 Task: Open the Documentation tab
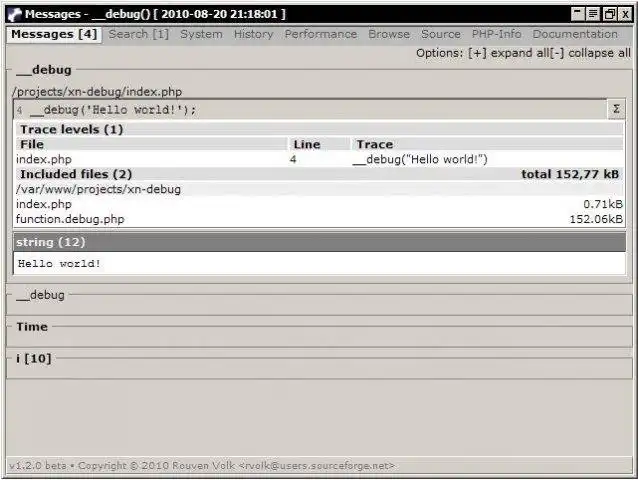point(575,34)
